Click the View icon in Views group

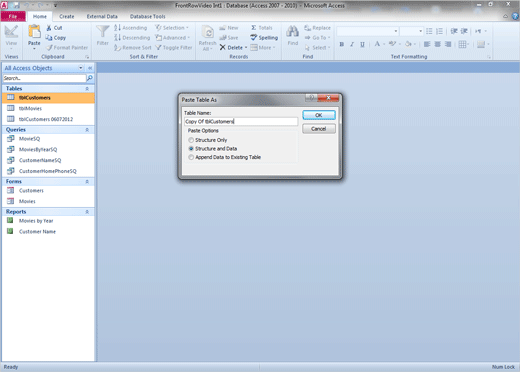[x=11, y=32]
